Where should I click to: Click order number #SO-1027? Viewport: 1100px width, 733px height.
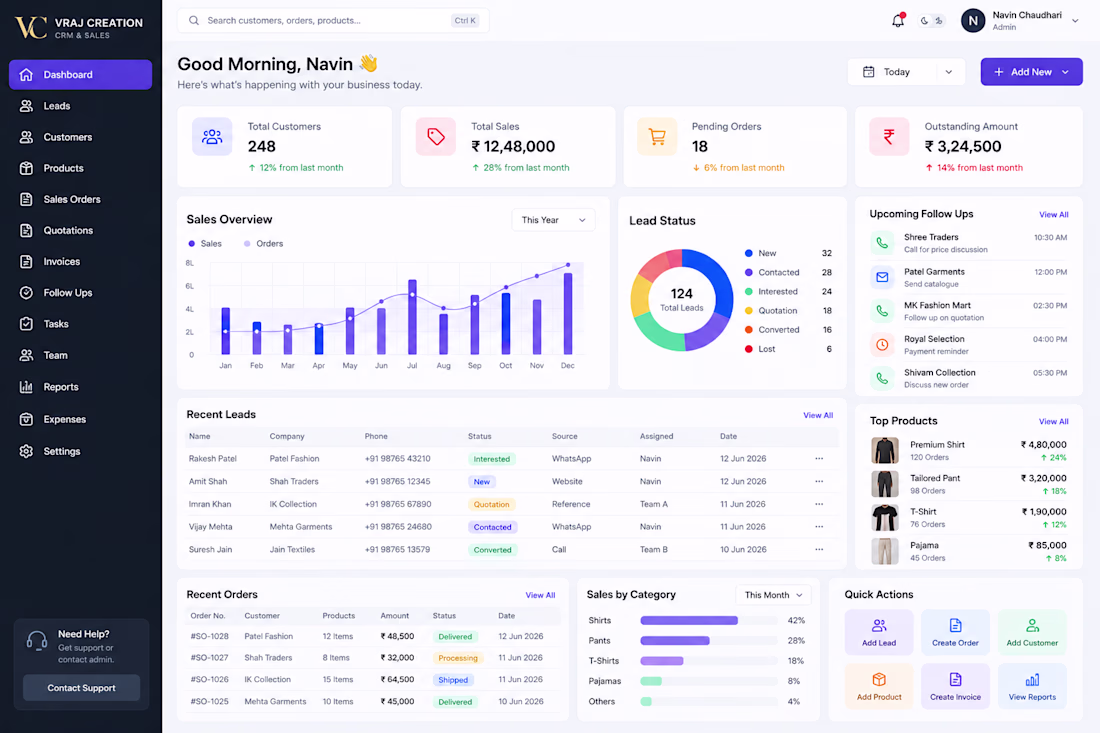209,658
